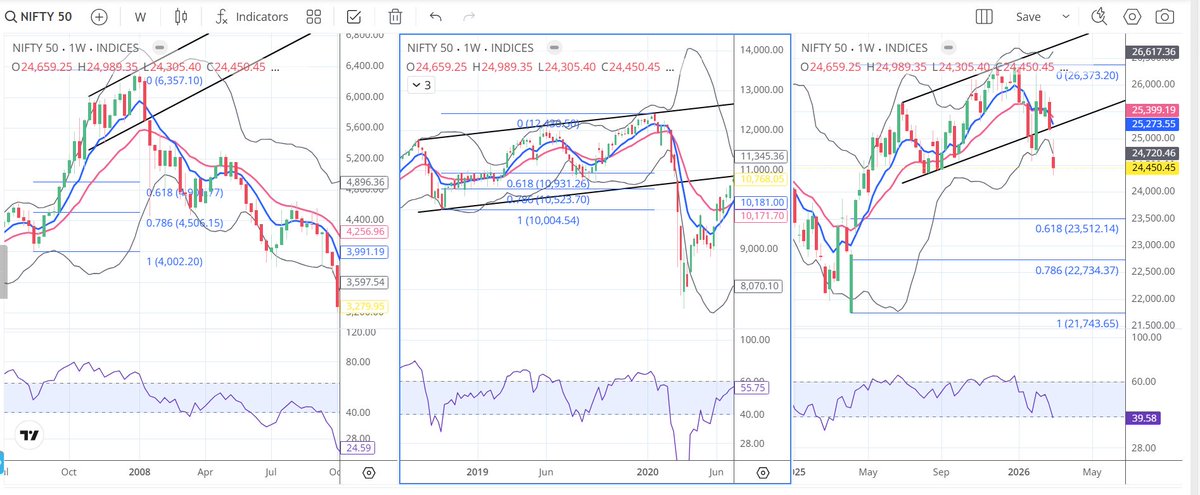Click the 2026 time axis label
This screenshot has height=495, width=1200.
pyautogui.click(x=1018, y=471)
